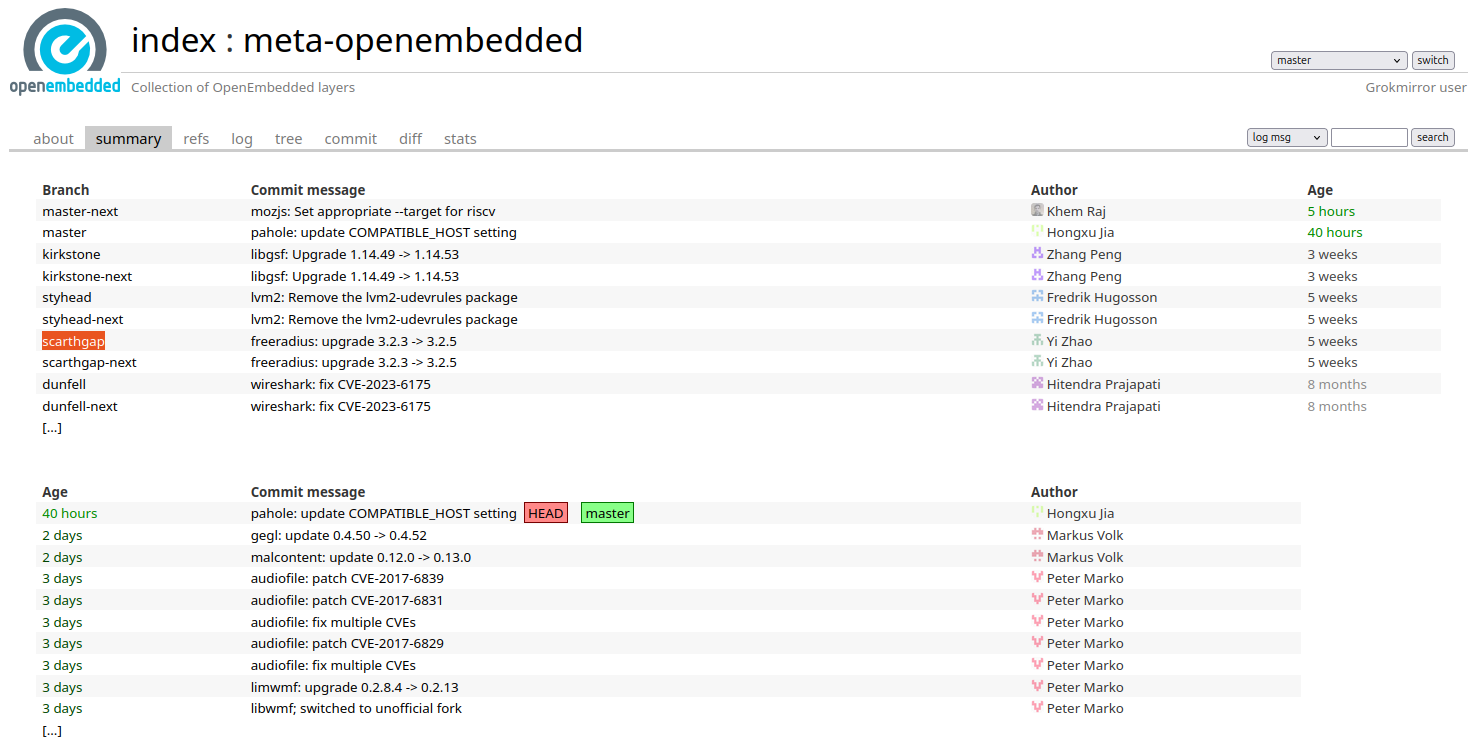Click the green master decoration label
The width and height of the screenshot is (1475, 749).
tap(607, 512)
